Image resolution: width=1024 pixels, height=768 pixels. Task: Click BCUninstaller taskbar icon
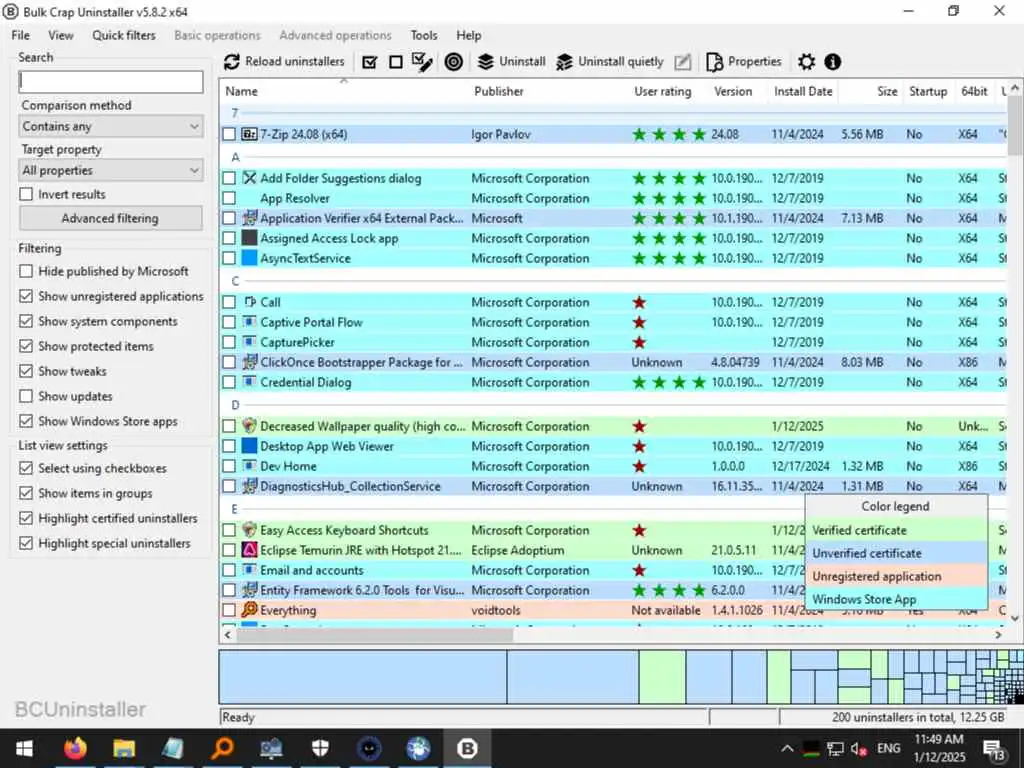[467, 748]
